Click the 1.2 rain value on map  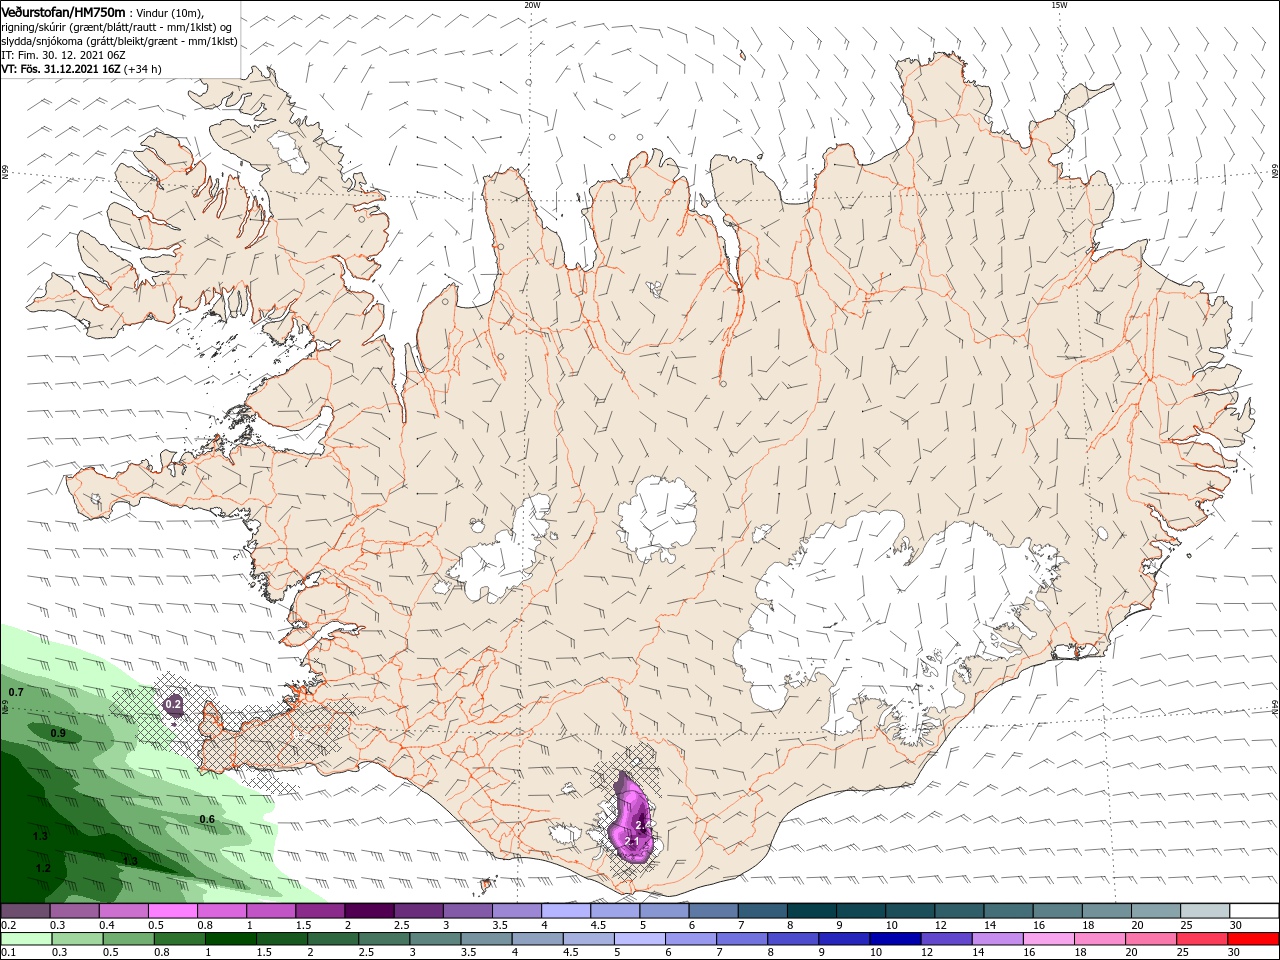point(43,868)
